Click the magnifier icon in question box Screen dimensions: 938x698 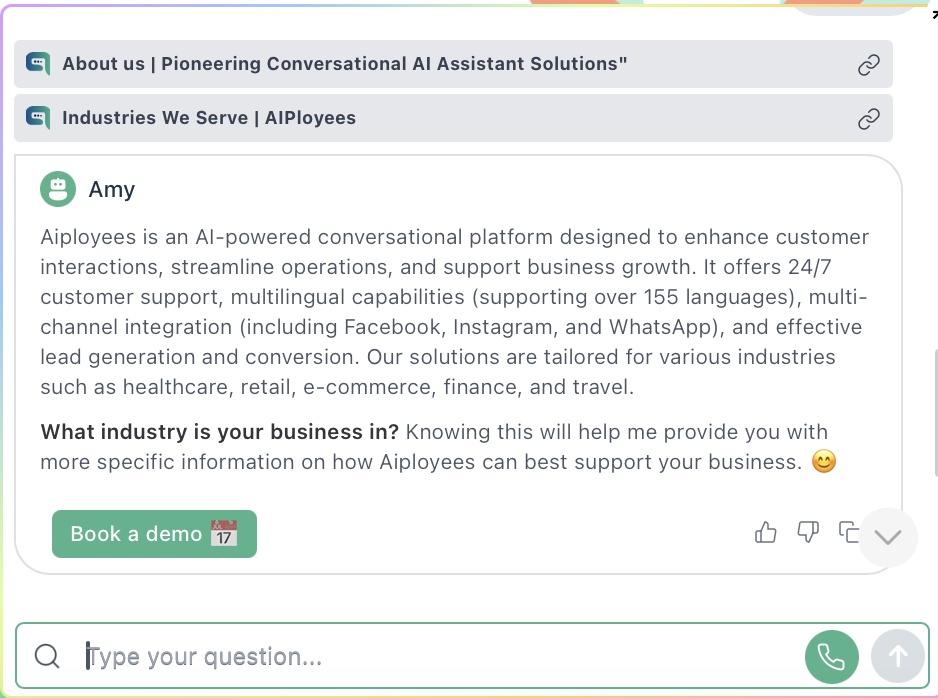(x=47, y=656)
